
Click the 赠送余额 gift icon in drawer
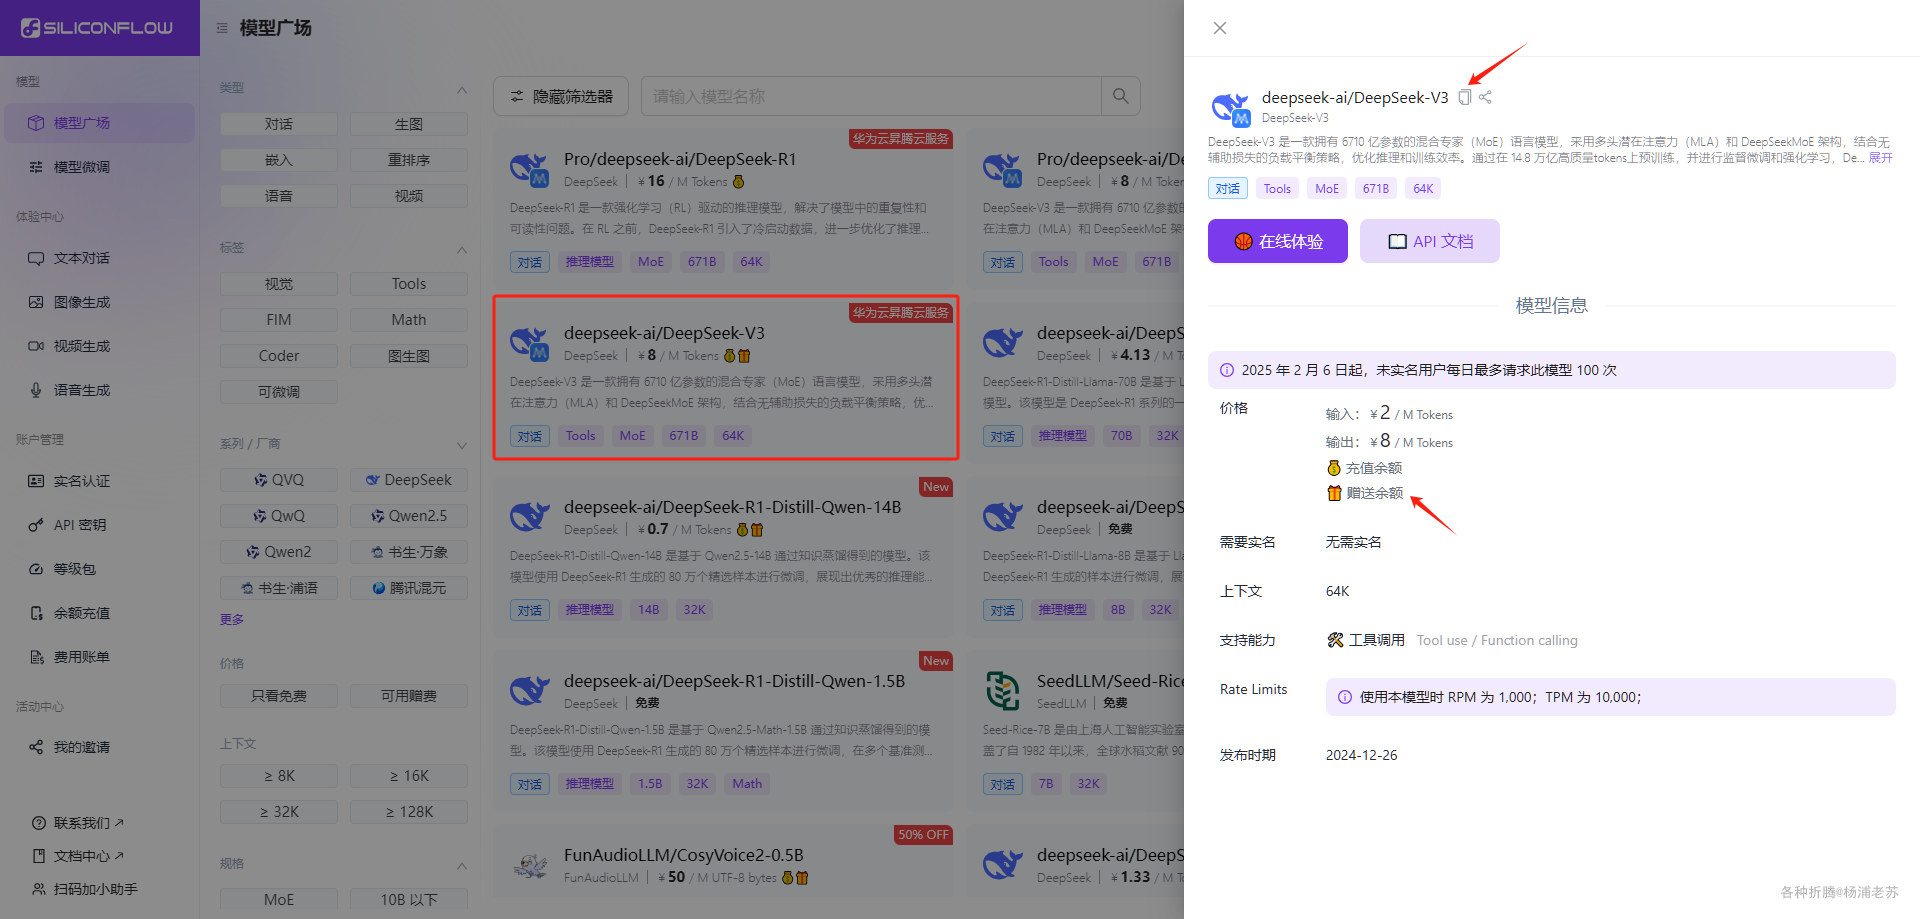click(x=1334, y=493)
